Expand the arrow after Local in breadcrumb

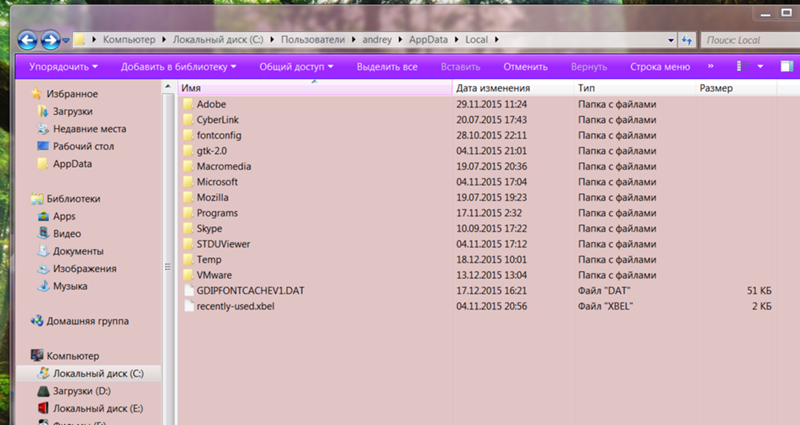(x=496, y=40)
